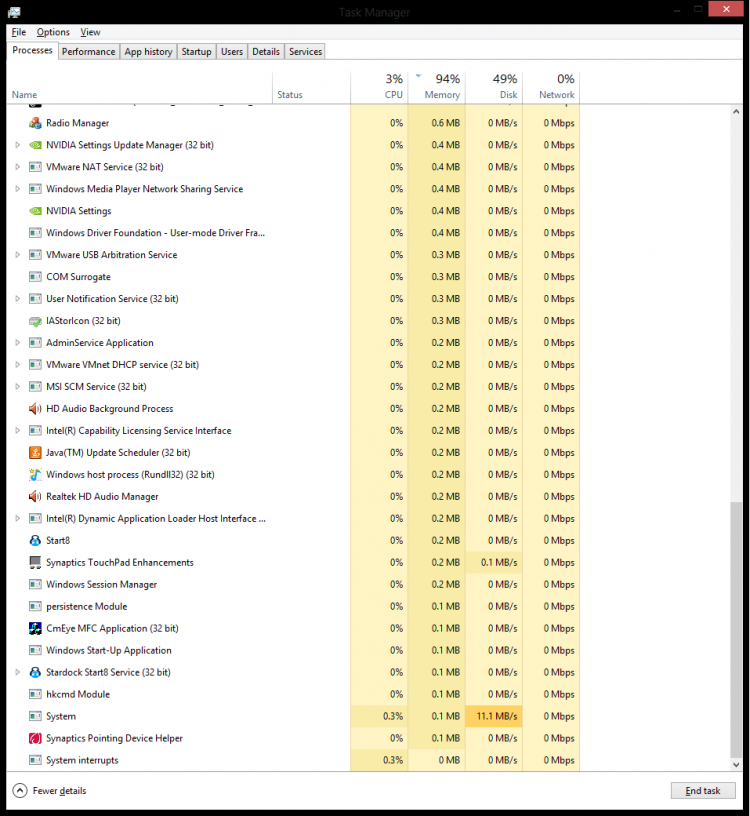Sort by the CPU column header
Screen dimensions: 750x816
379,87
